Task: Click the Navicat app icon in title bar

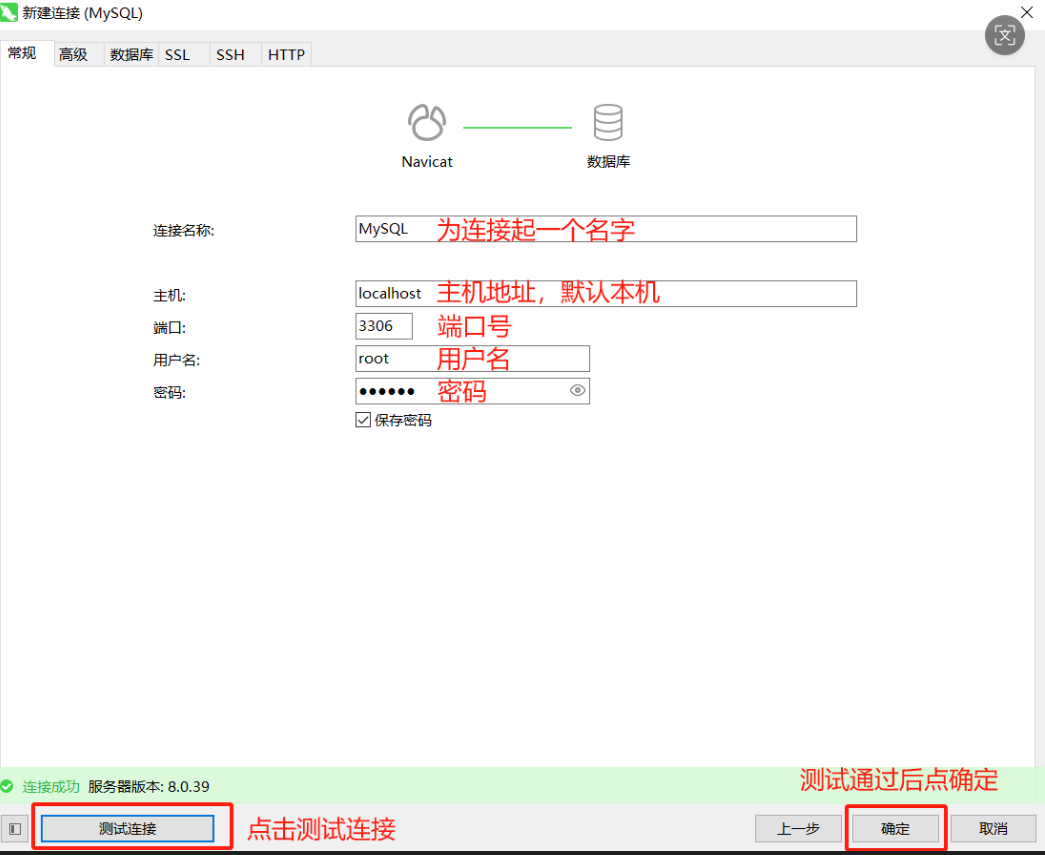Action: (9, 13)
